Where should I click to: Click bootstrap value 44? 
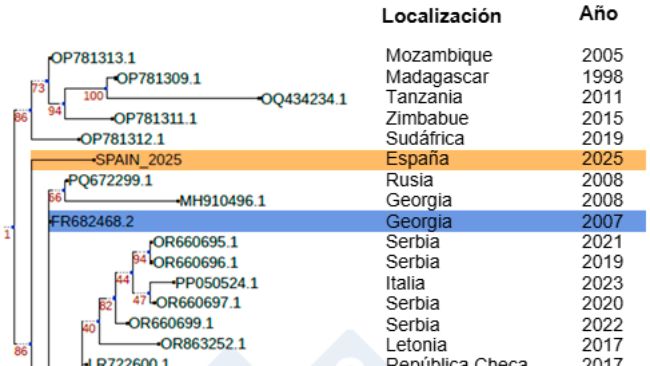(x=122, y=280)
